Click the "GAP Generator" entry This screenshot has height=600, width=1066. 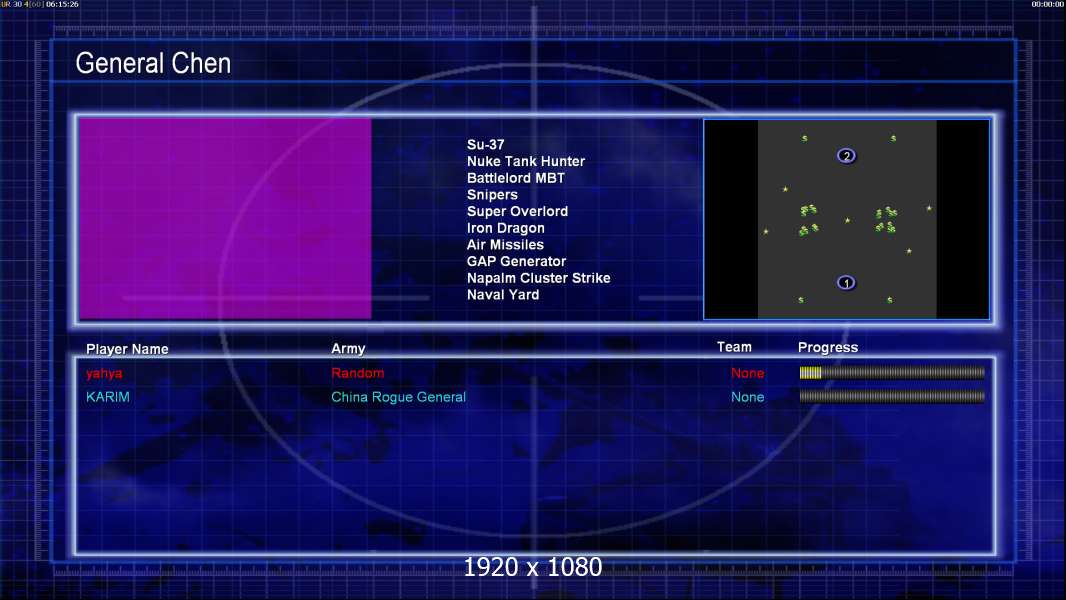(x=516, y=261)
